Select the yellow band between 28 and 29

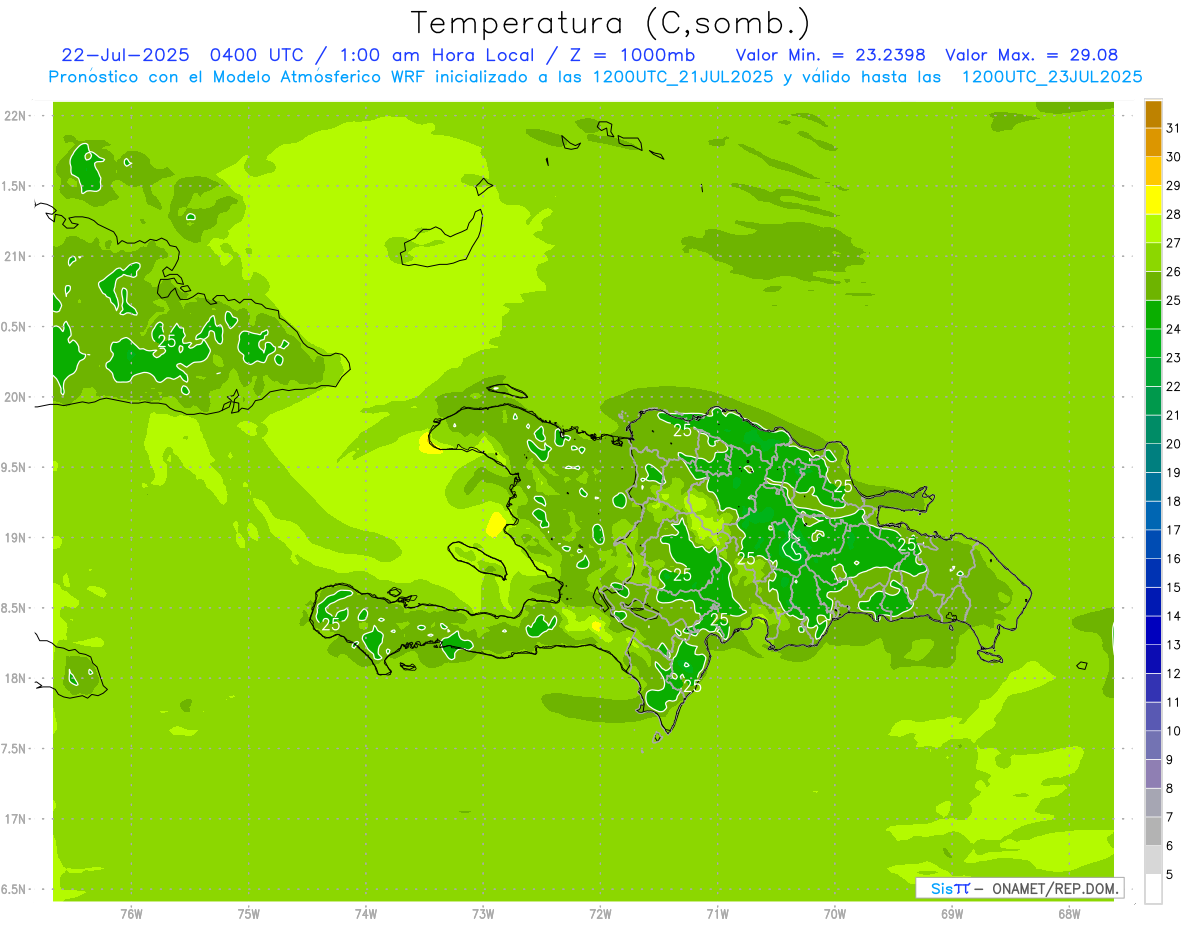coord(1153,201)
